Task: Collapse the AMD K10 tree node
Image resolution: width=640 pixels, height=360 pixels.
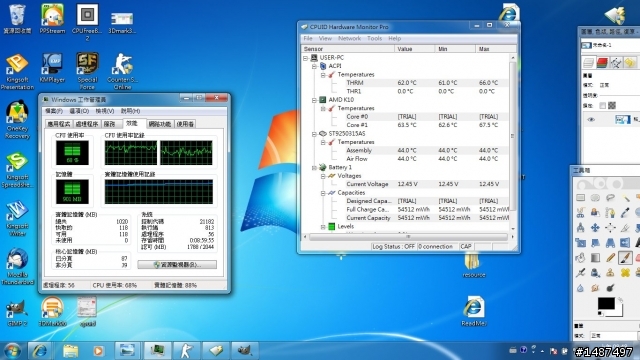Action: click(x=314, y=100)
